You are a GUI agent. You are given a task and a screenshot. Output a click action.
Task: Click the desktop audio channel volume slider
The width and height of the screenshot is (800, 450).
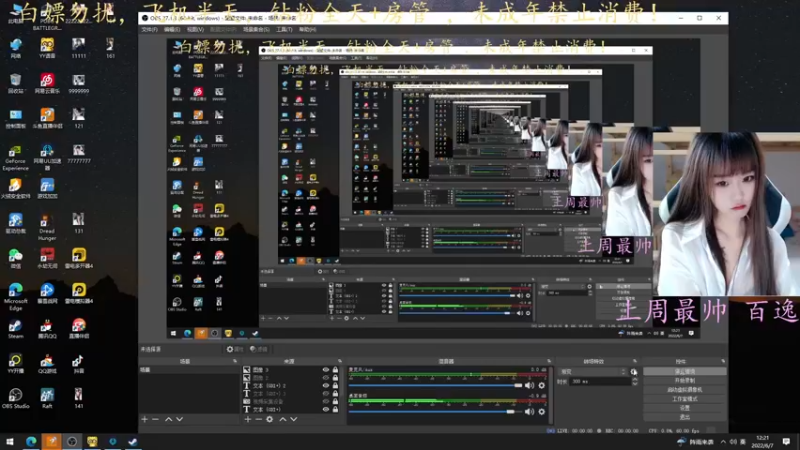pos(436,412)
